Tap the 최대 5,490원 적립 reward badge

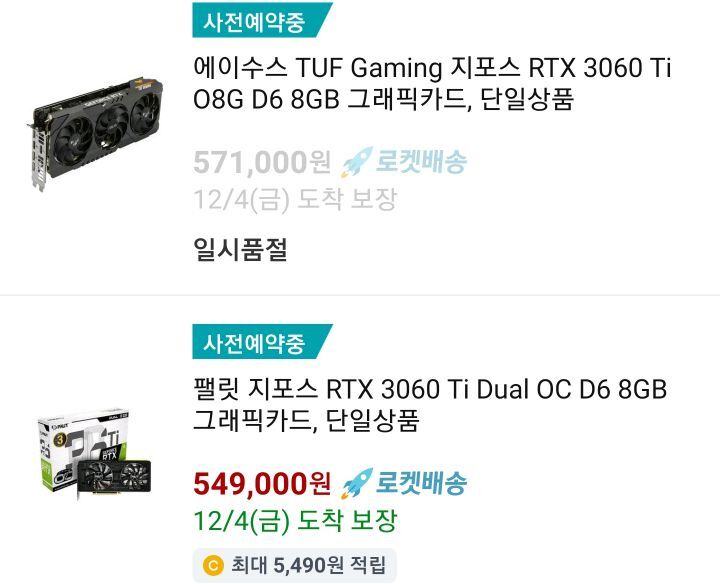(x=294, y=565)
